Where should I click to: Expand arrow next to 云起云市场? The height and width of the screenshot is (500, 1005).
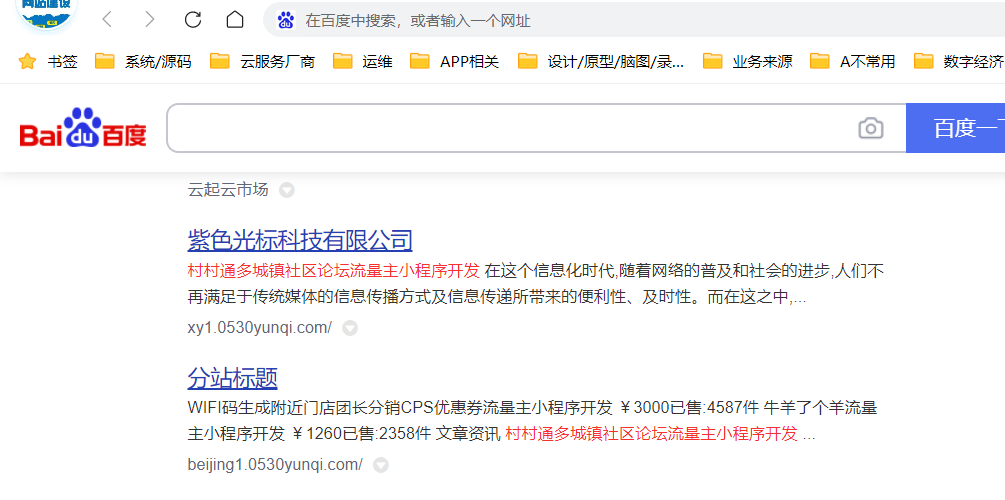click(x=287, y=190)
